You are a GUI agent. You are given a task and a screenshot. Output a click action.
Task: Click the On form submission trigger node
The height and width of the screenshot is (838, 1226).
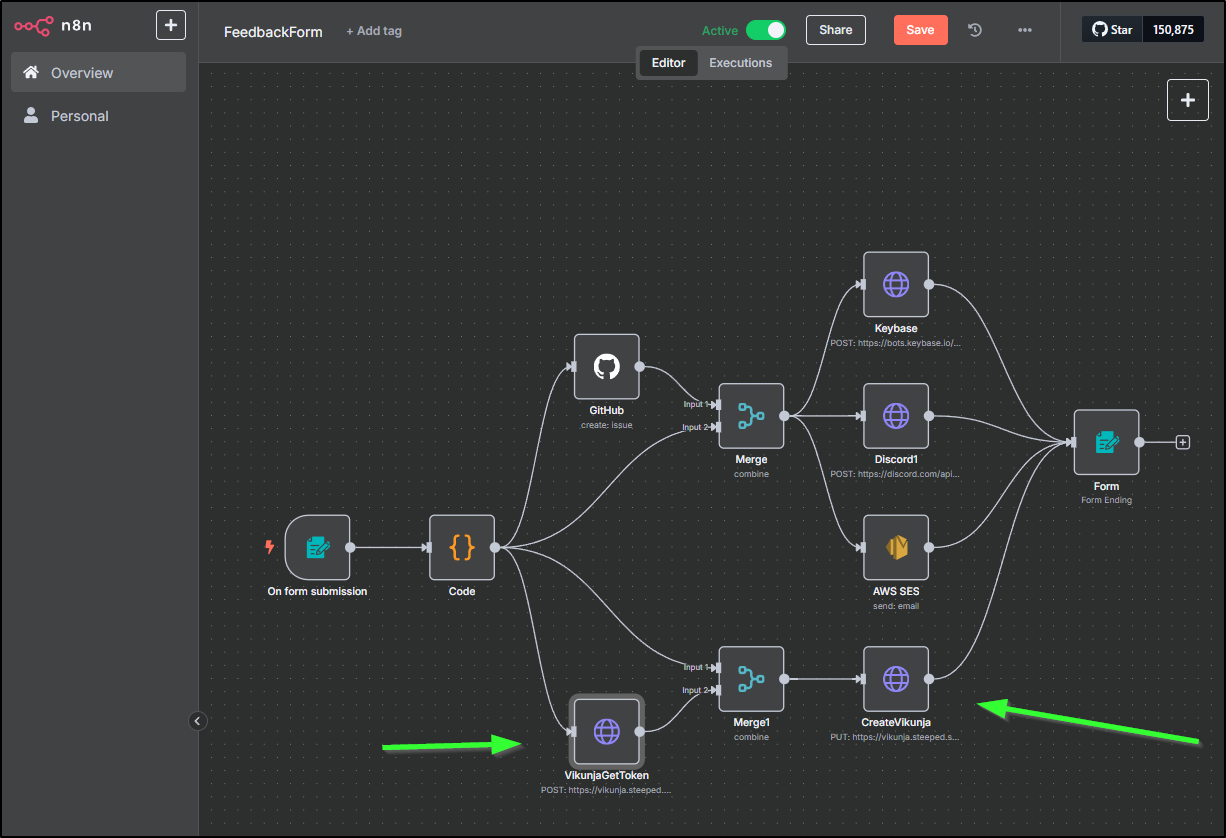[x=317, y=547]
